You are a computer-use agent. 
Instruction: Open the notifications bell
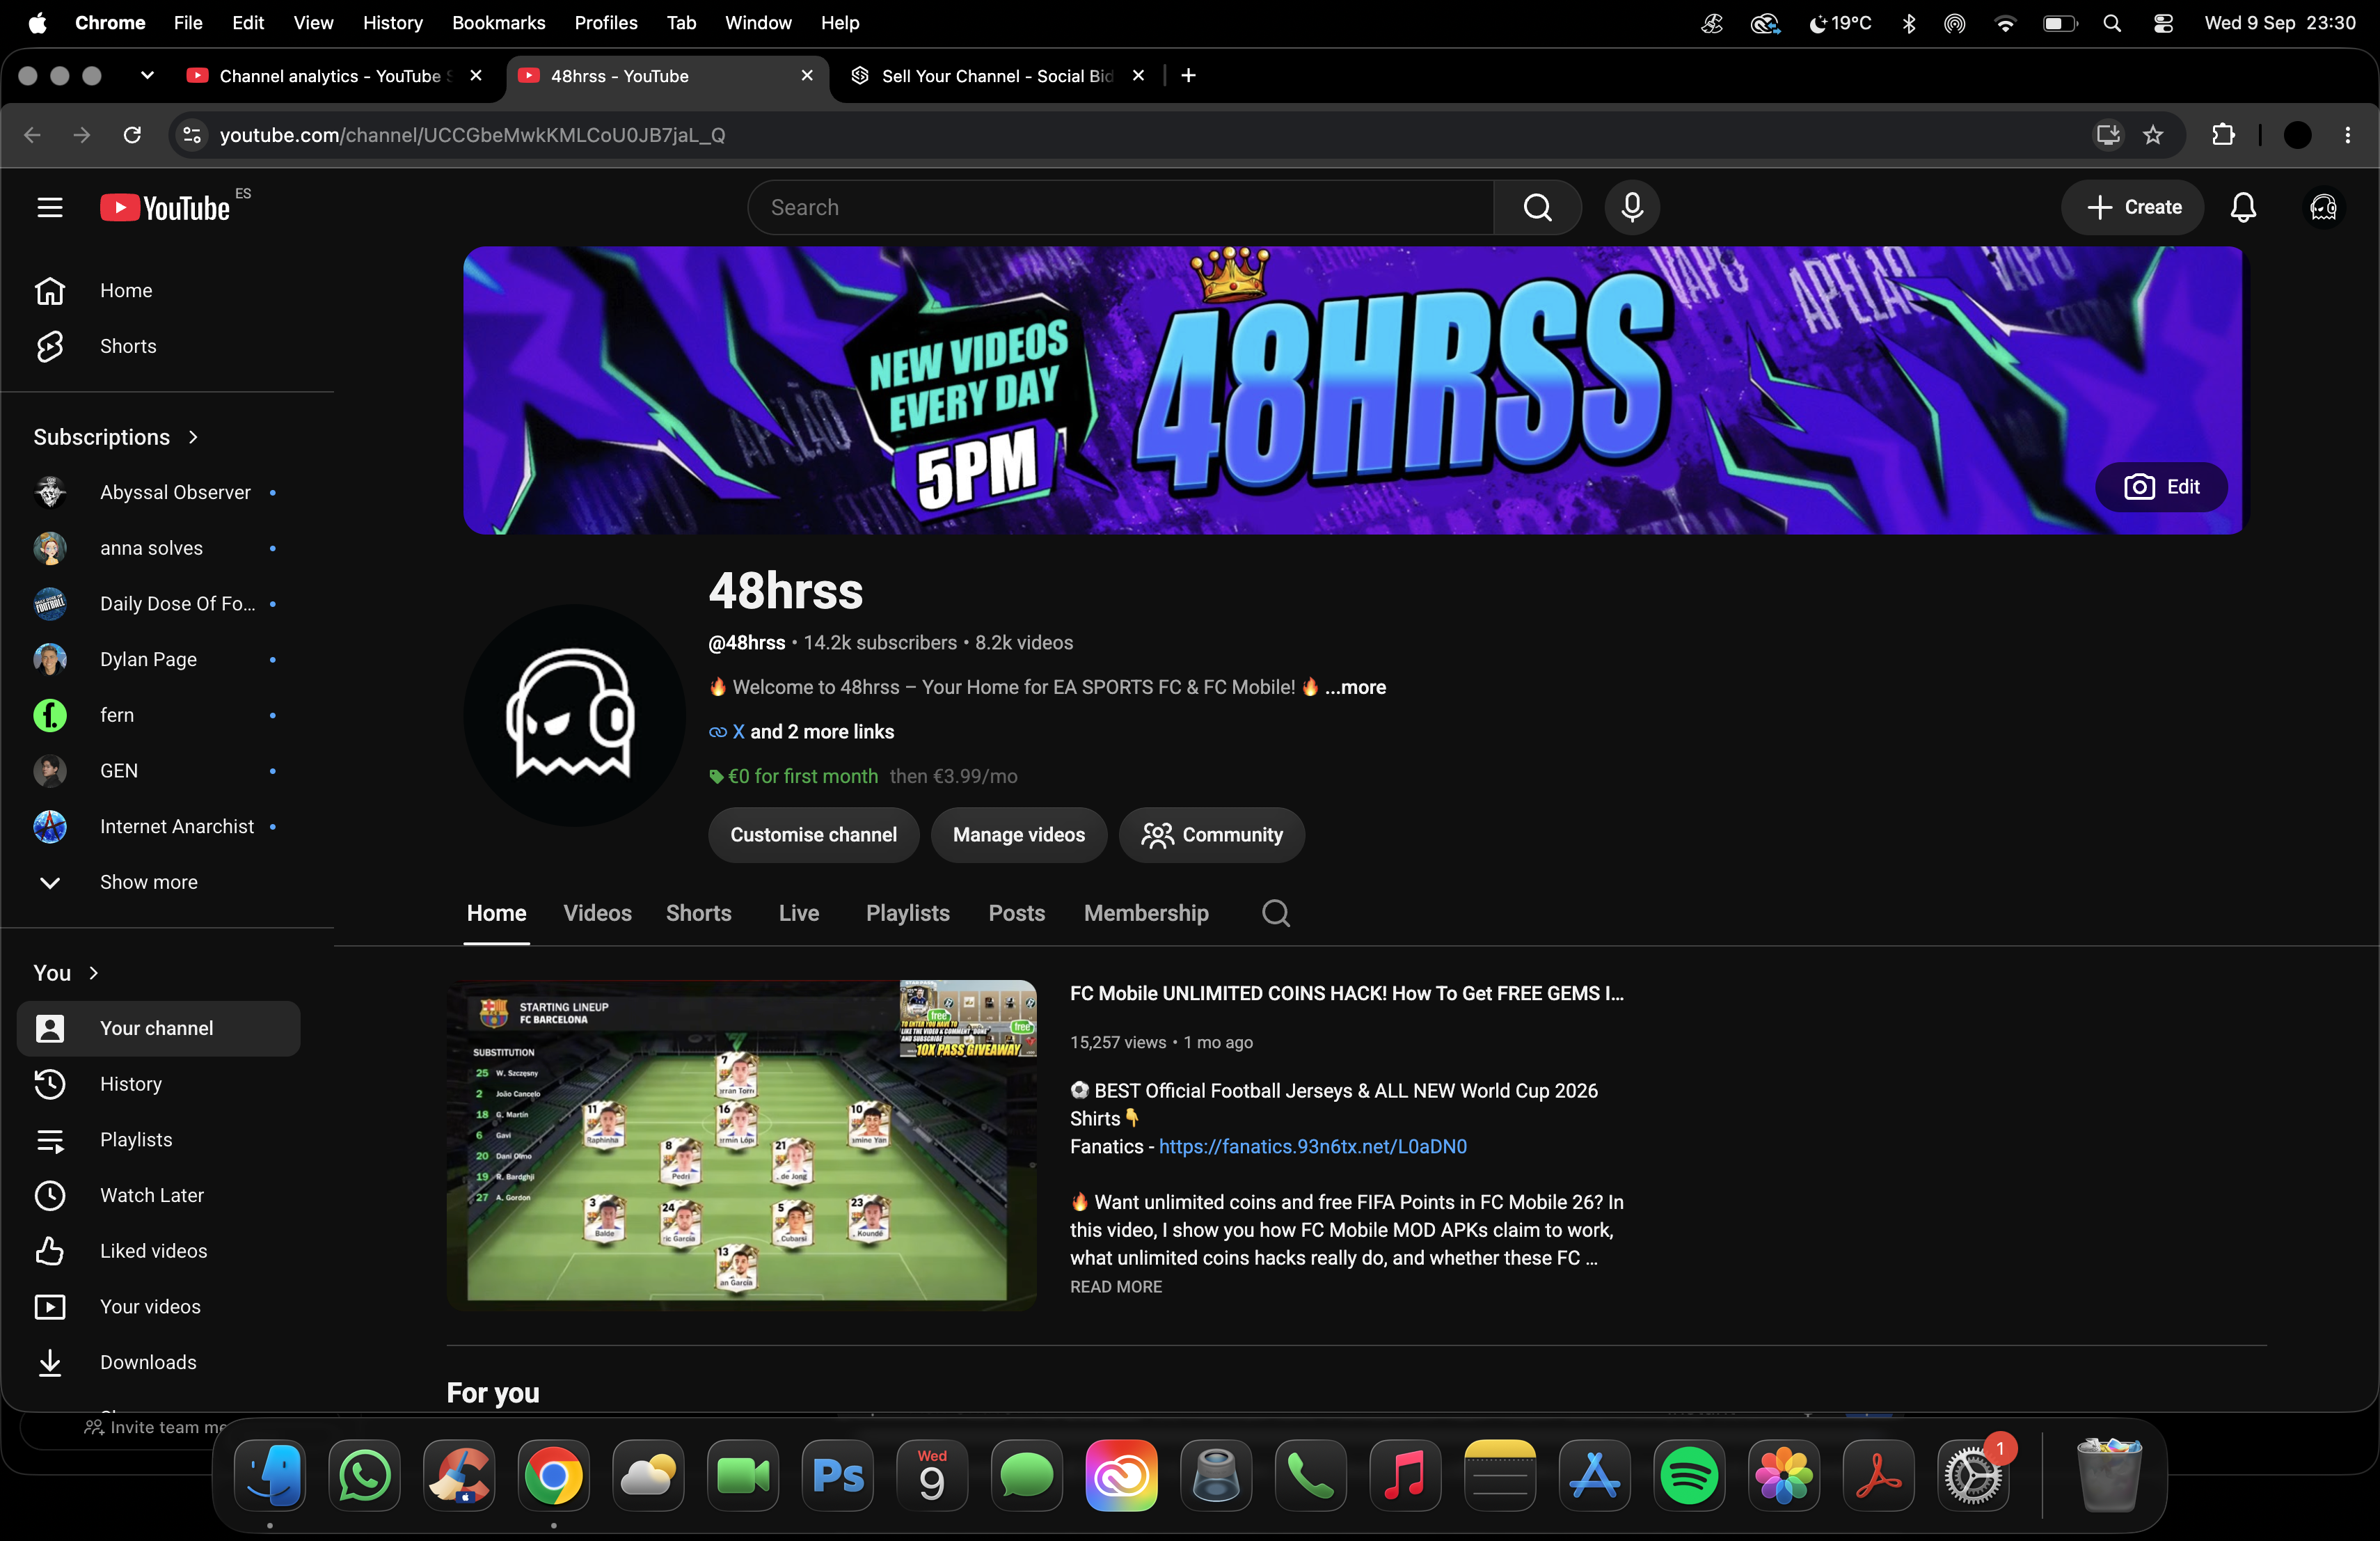(2243, 207)
